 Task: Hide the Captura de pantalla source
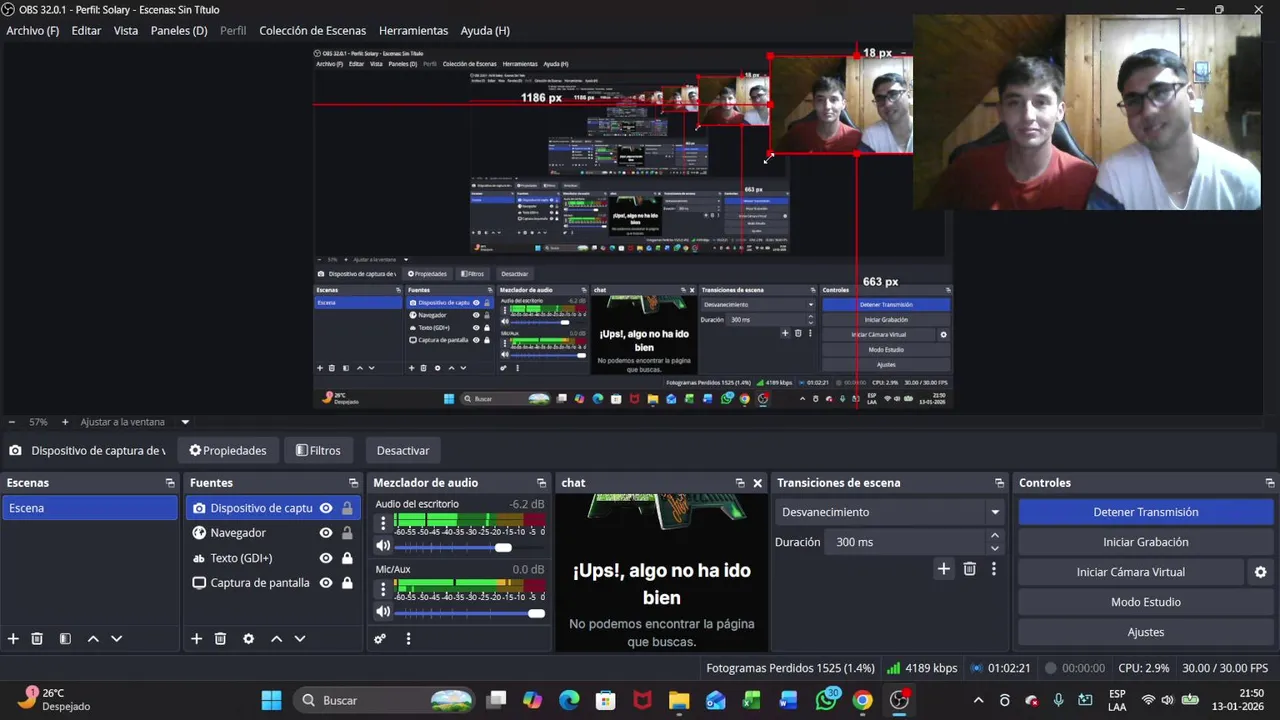tap(326, 583)
